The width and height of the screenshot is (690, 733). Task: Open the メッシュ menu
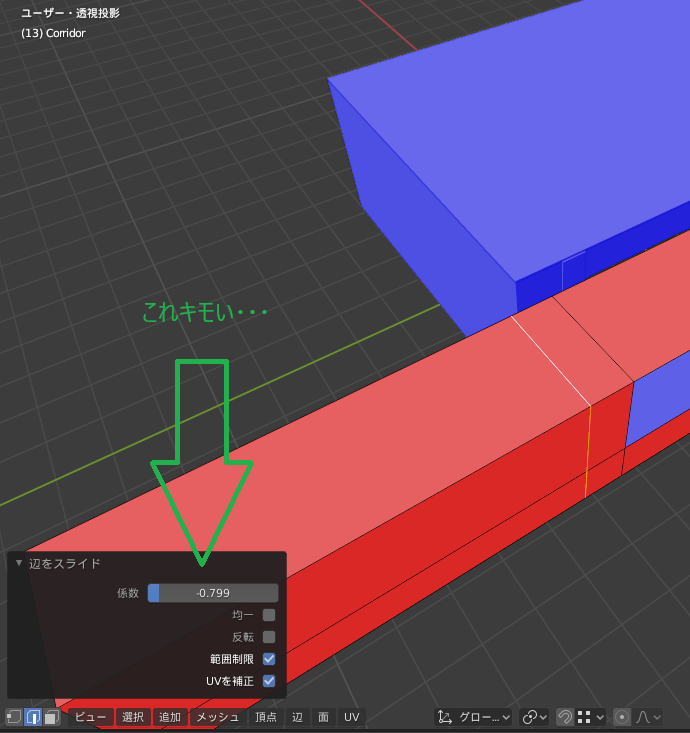point(217,717)
